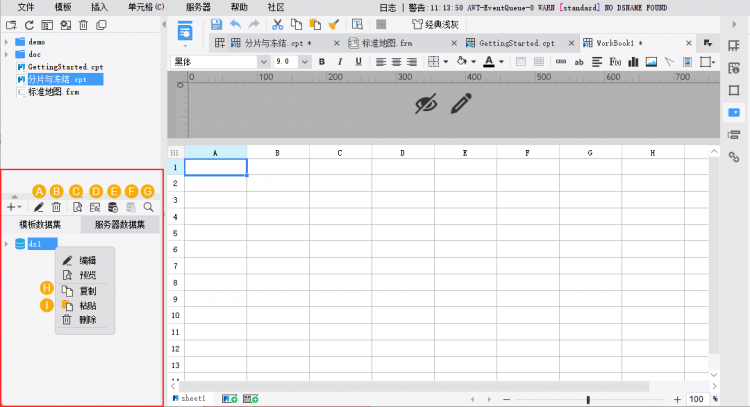Click the Cut scissors icon
Image resolution: width=750 pixels, height=407 pixels.
click(x=277, y=24)
